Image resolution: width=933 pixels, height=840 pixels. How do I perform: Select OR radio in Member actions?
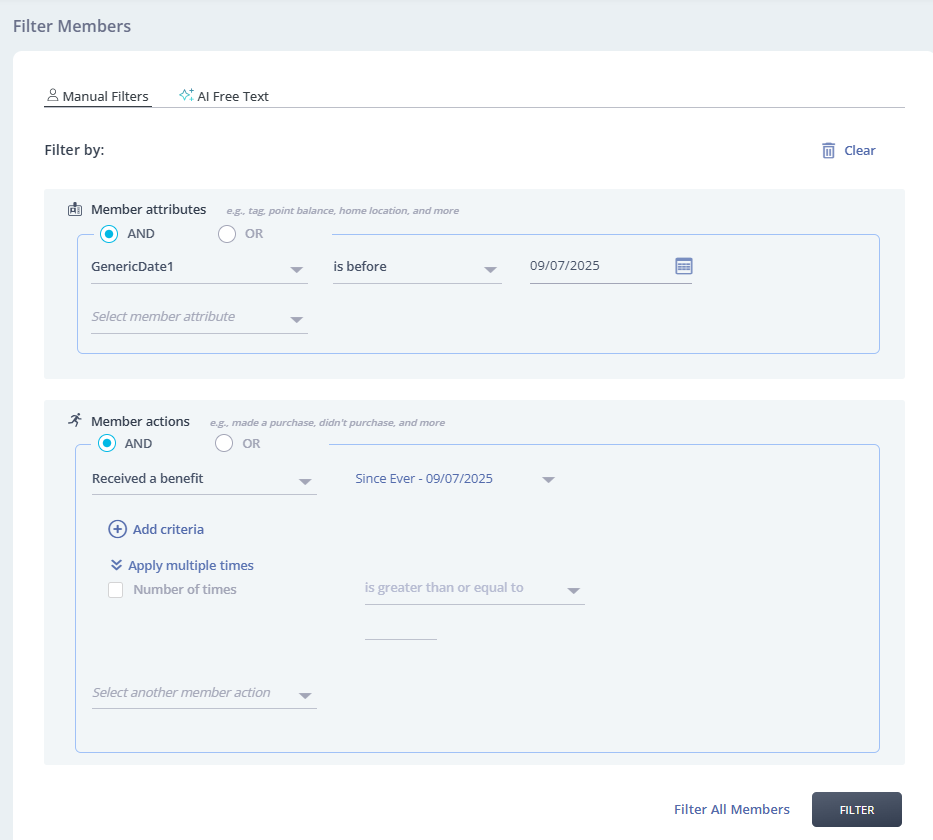click(x=225, y=443)
